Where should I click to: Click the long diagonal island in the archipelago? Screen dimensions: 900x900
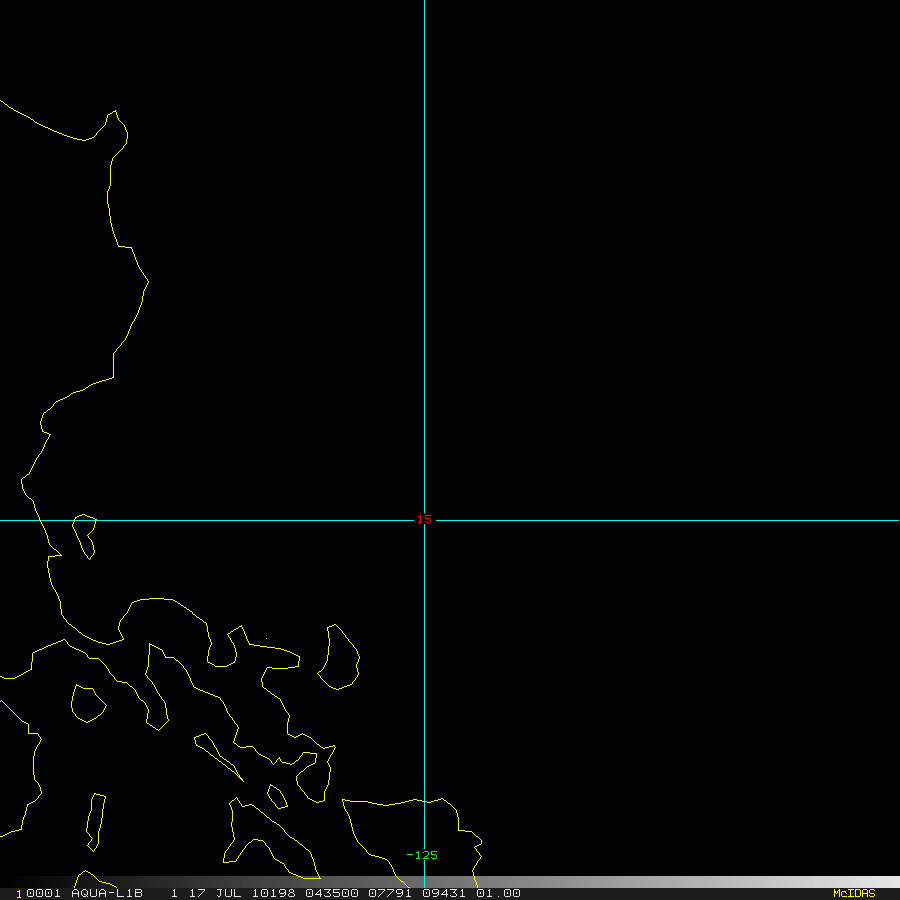point(218,758)
